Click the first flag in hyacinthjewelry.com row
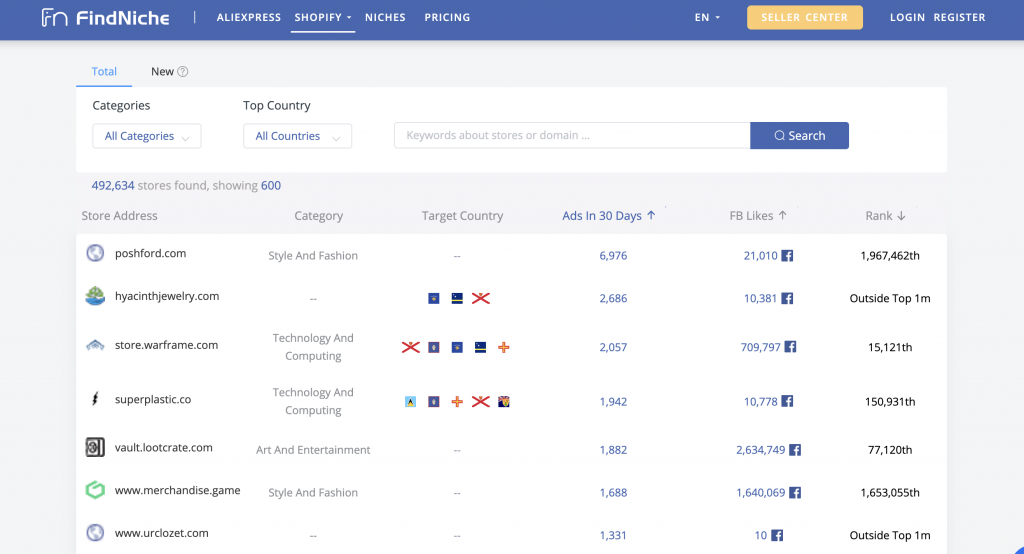This screenshot has height=554, width=1024. click(434, 299)
